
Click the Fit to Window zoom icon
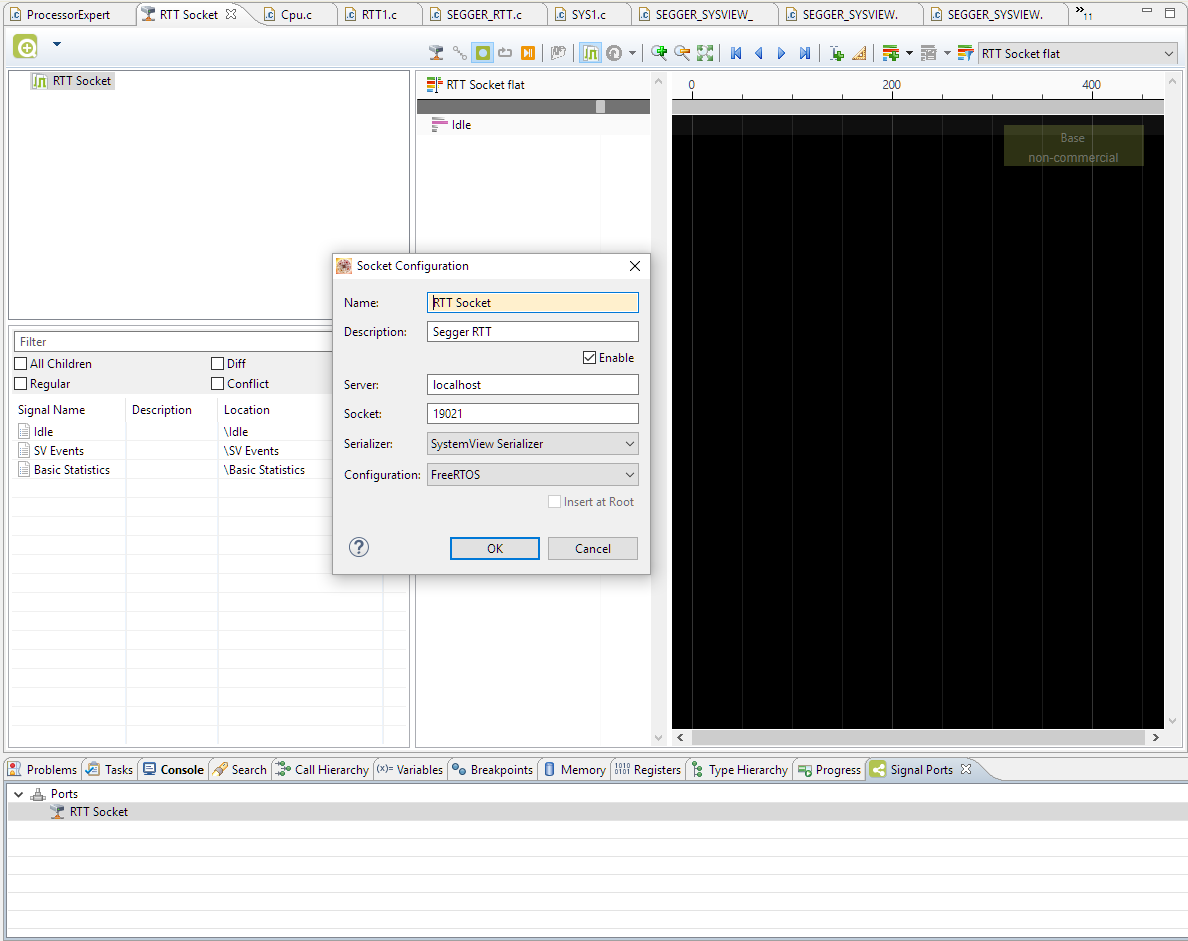click(x=706, y=52)
